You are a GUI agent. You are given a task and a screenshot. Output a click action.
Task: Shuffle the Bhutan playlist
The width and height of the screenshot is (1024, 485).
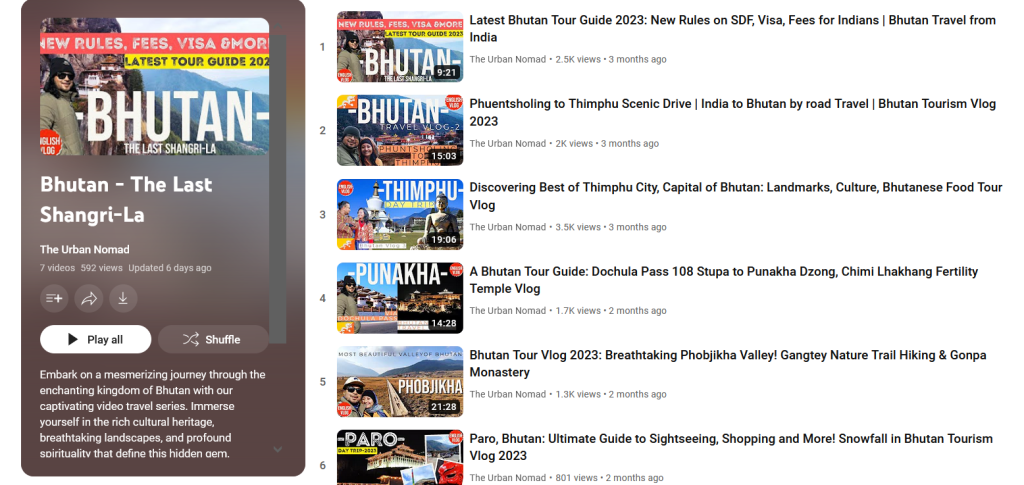pyautogui.click(x=213, y=339)
